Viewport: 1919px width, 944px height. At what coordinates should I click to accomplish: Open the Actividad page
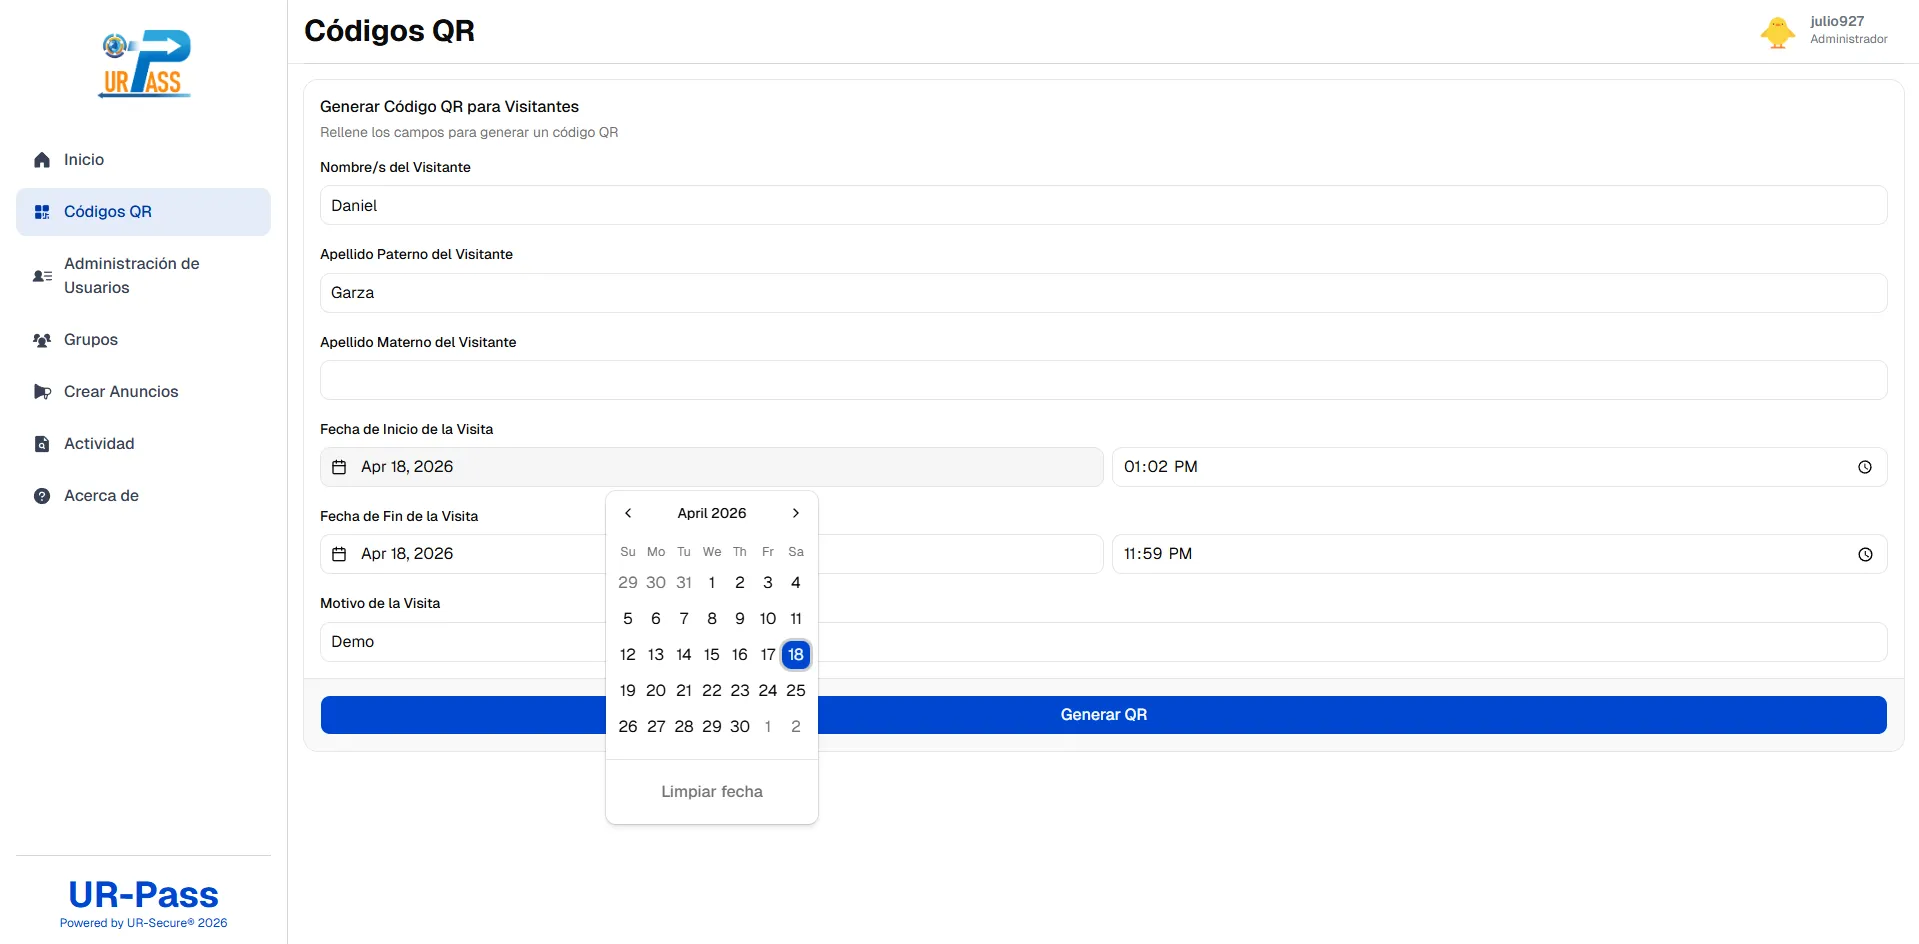pyautogui.click(x=143, y=444)
